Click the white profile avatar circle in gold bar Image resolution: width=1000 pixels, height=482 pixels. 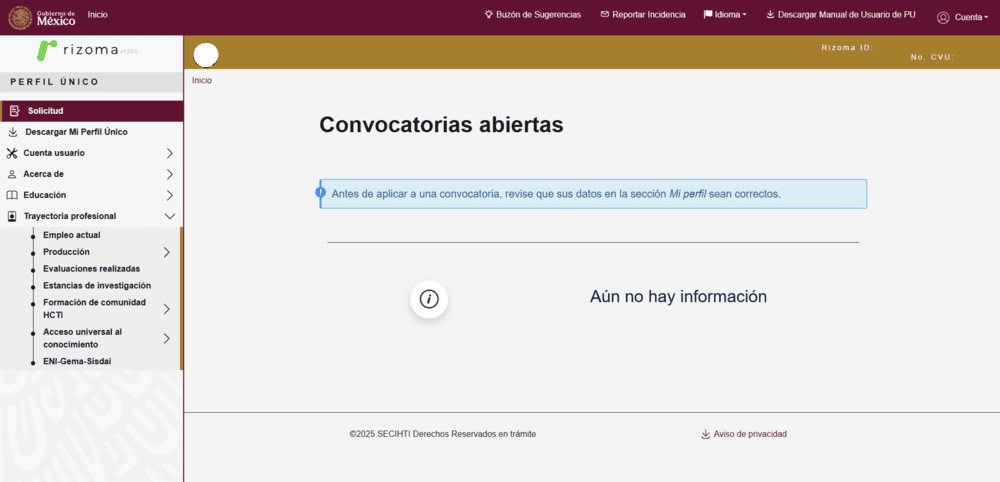click(205, 55)
